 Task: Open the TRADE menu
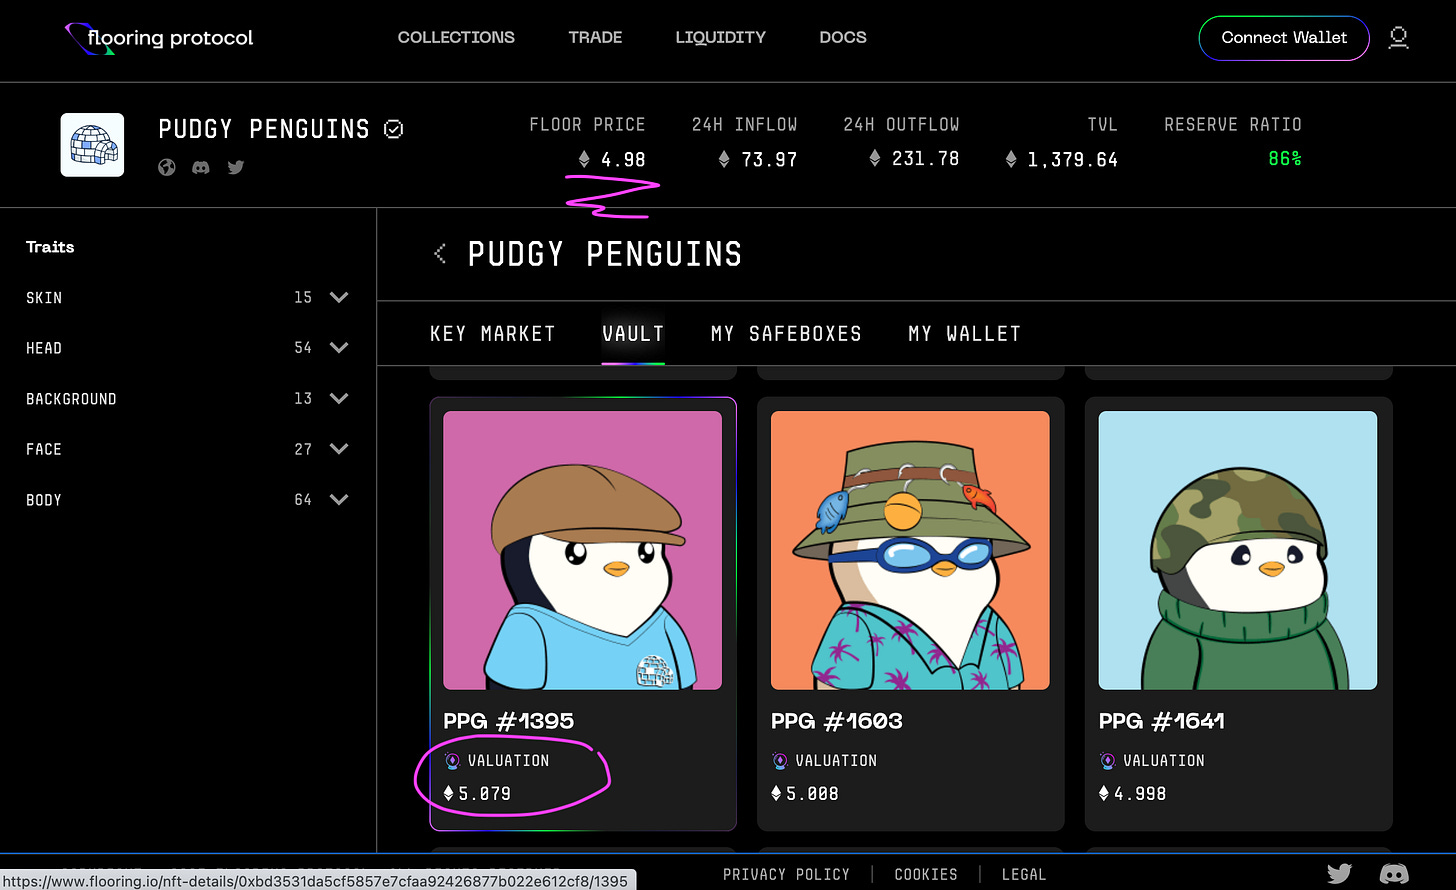coord(595,37)
